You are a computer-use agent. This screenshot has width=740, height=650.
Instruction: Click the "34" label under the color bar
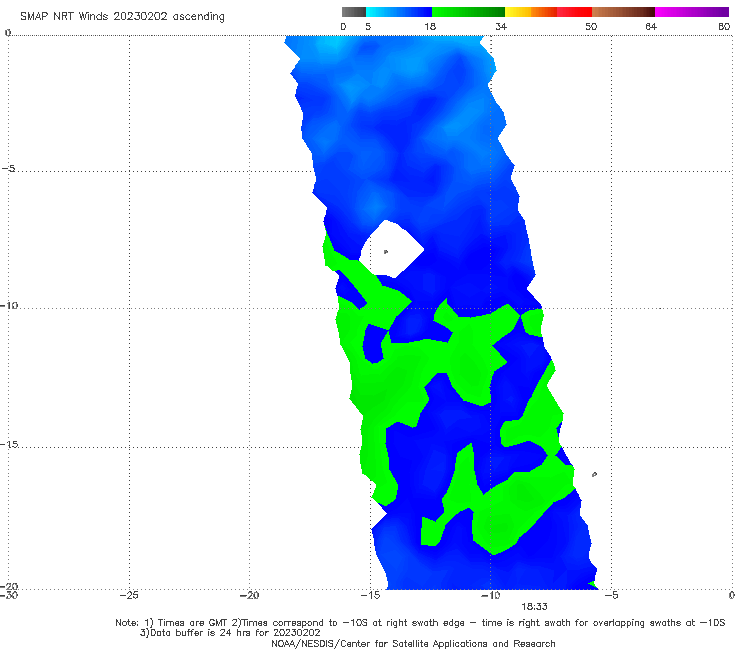coord(501,27)
